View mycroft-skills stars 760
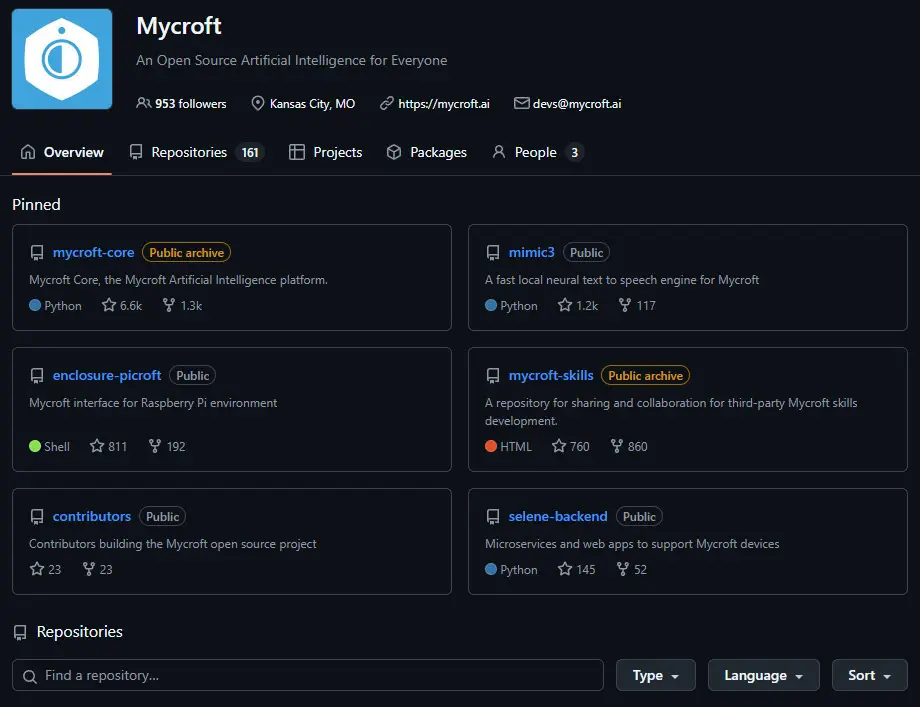The width and height of the screenshot is (920, 707). click(570, 446)
